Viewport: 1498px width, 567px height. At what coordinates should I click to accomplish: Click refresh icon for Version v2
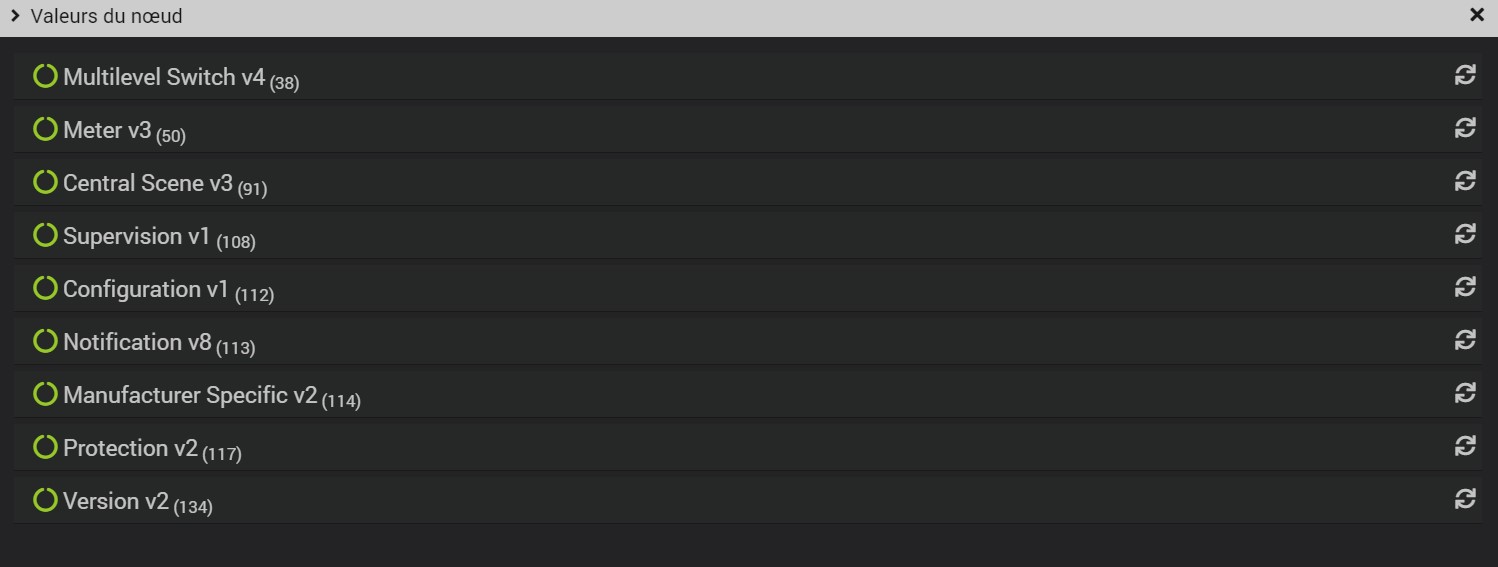click(x=1465, y=499)
